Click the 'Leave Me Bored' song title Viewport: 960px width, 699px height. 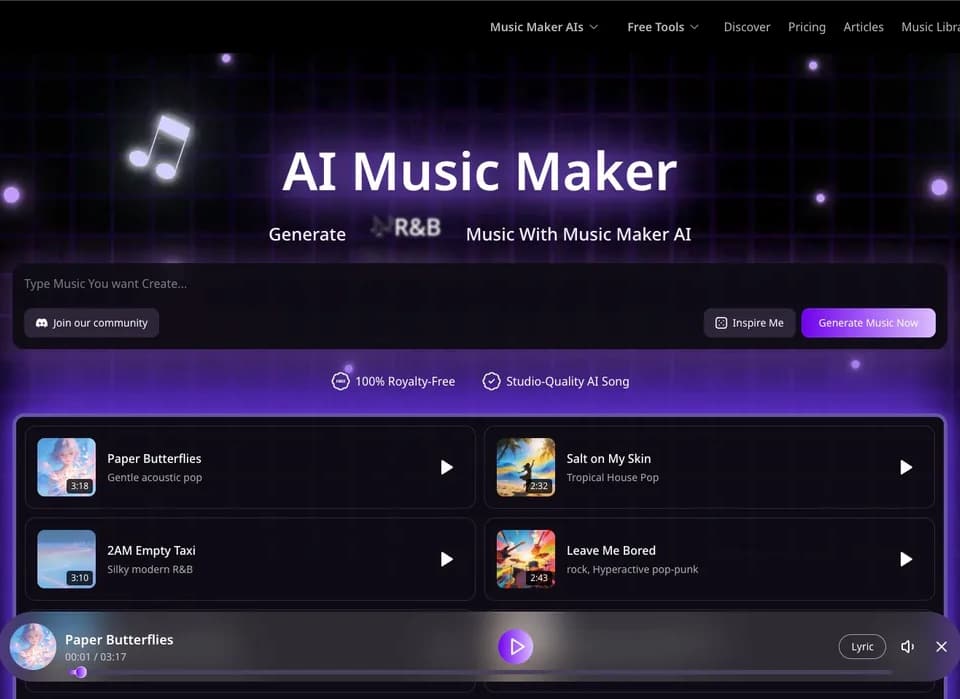point(611,550)
